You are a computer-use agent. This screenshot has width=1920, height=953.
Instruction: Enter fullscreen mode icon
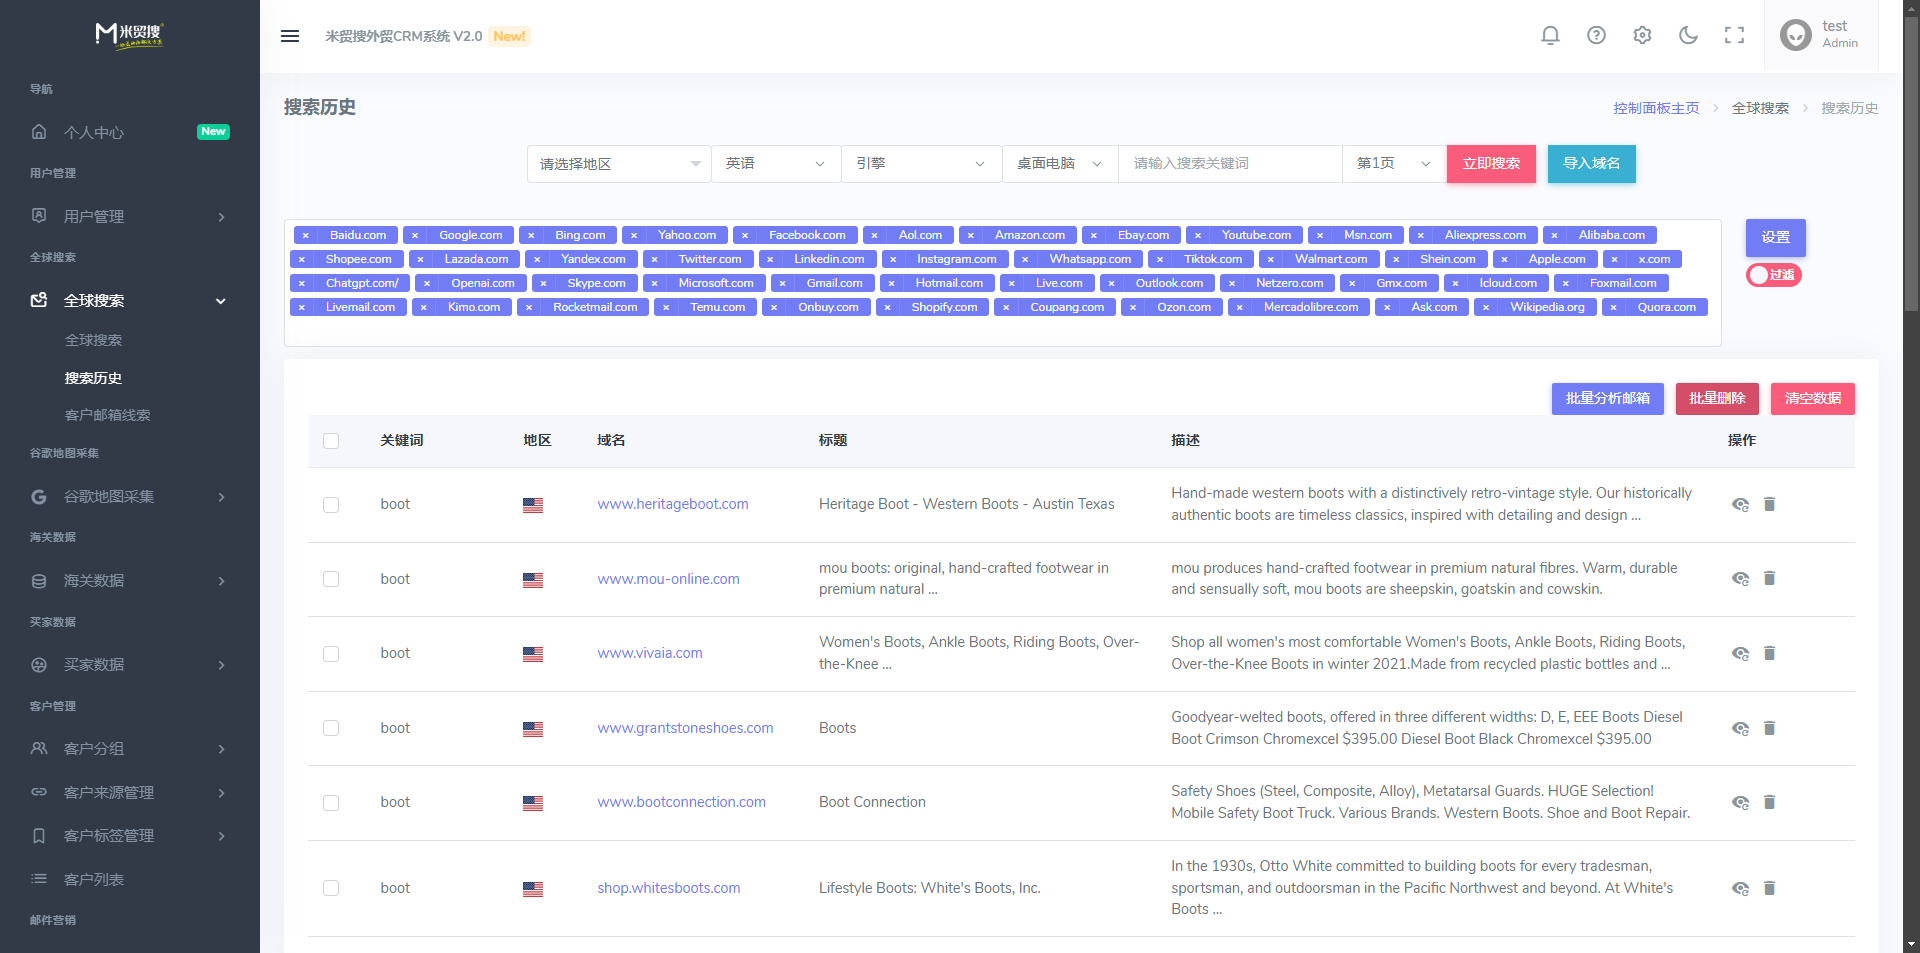click(1734, 36)
